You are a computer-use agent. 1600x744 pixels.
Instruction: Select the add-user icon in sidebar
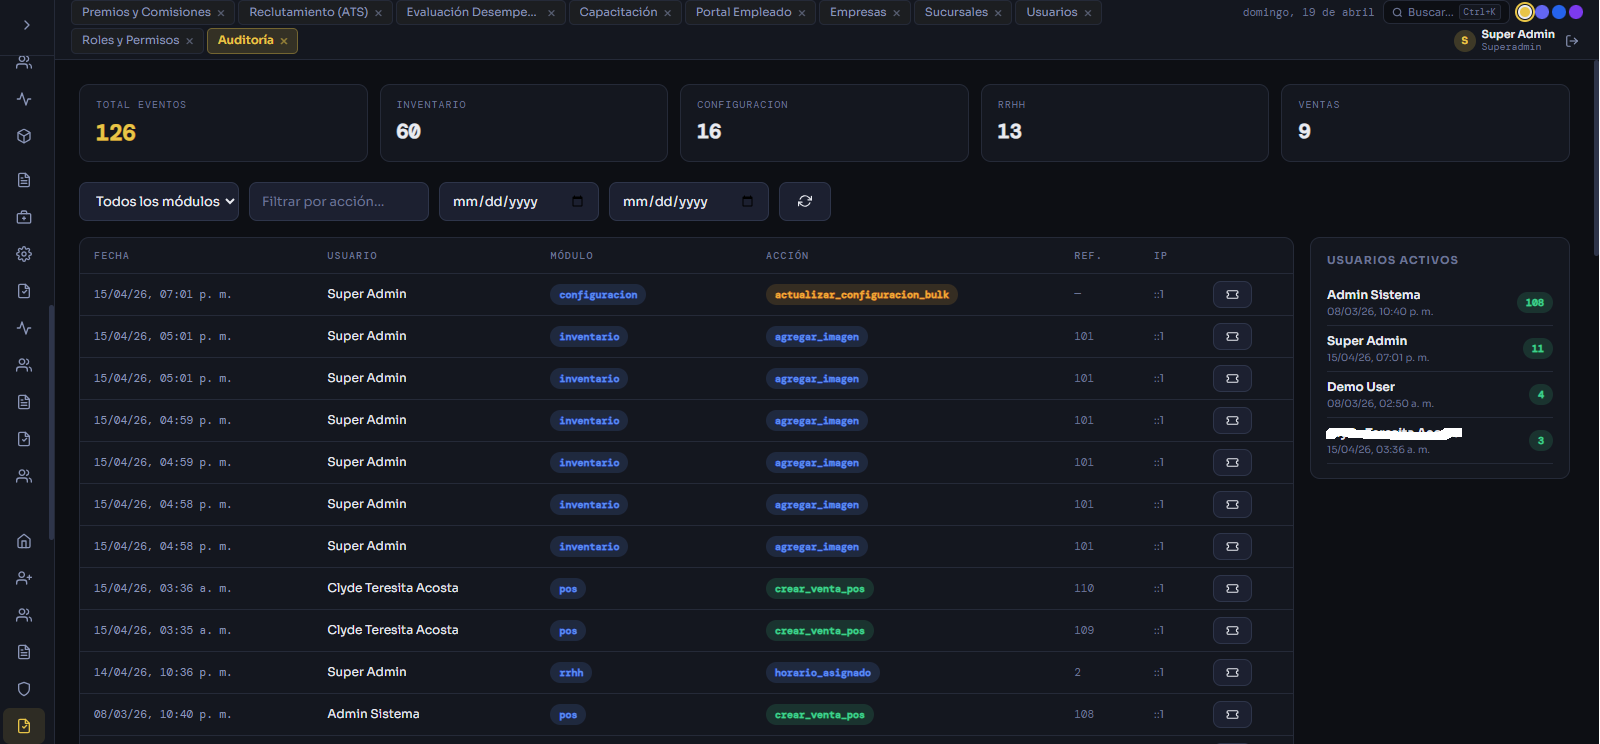point(24,578)
